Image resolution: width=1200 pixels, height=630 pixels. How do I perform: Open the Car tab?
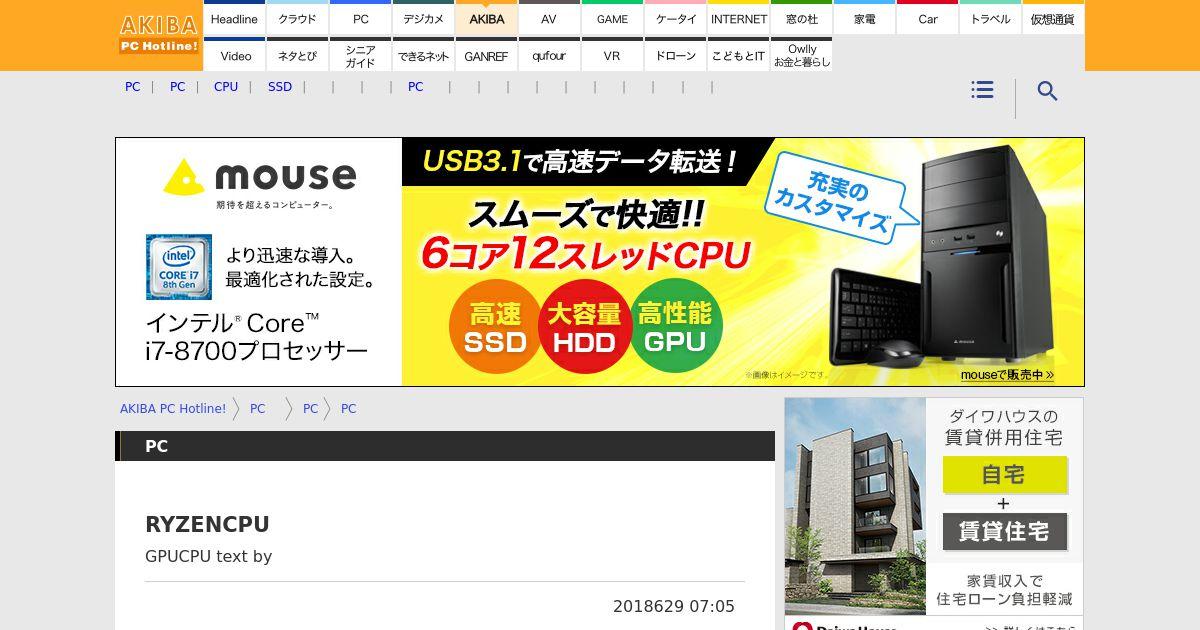pyautogui.click(x=927, y=19)
